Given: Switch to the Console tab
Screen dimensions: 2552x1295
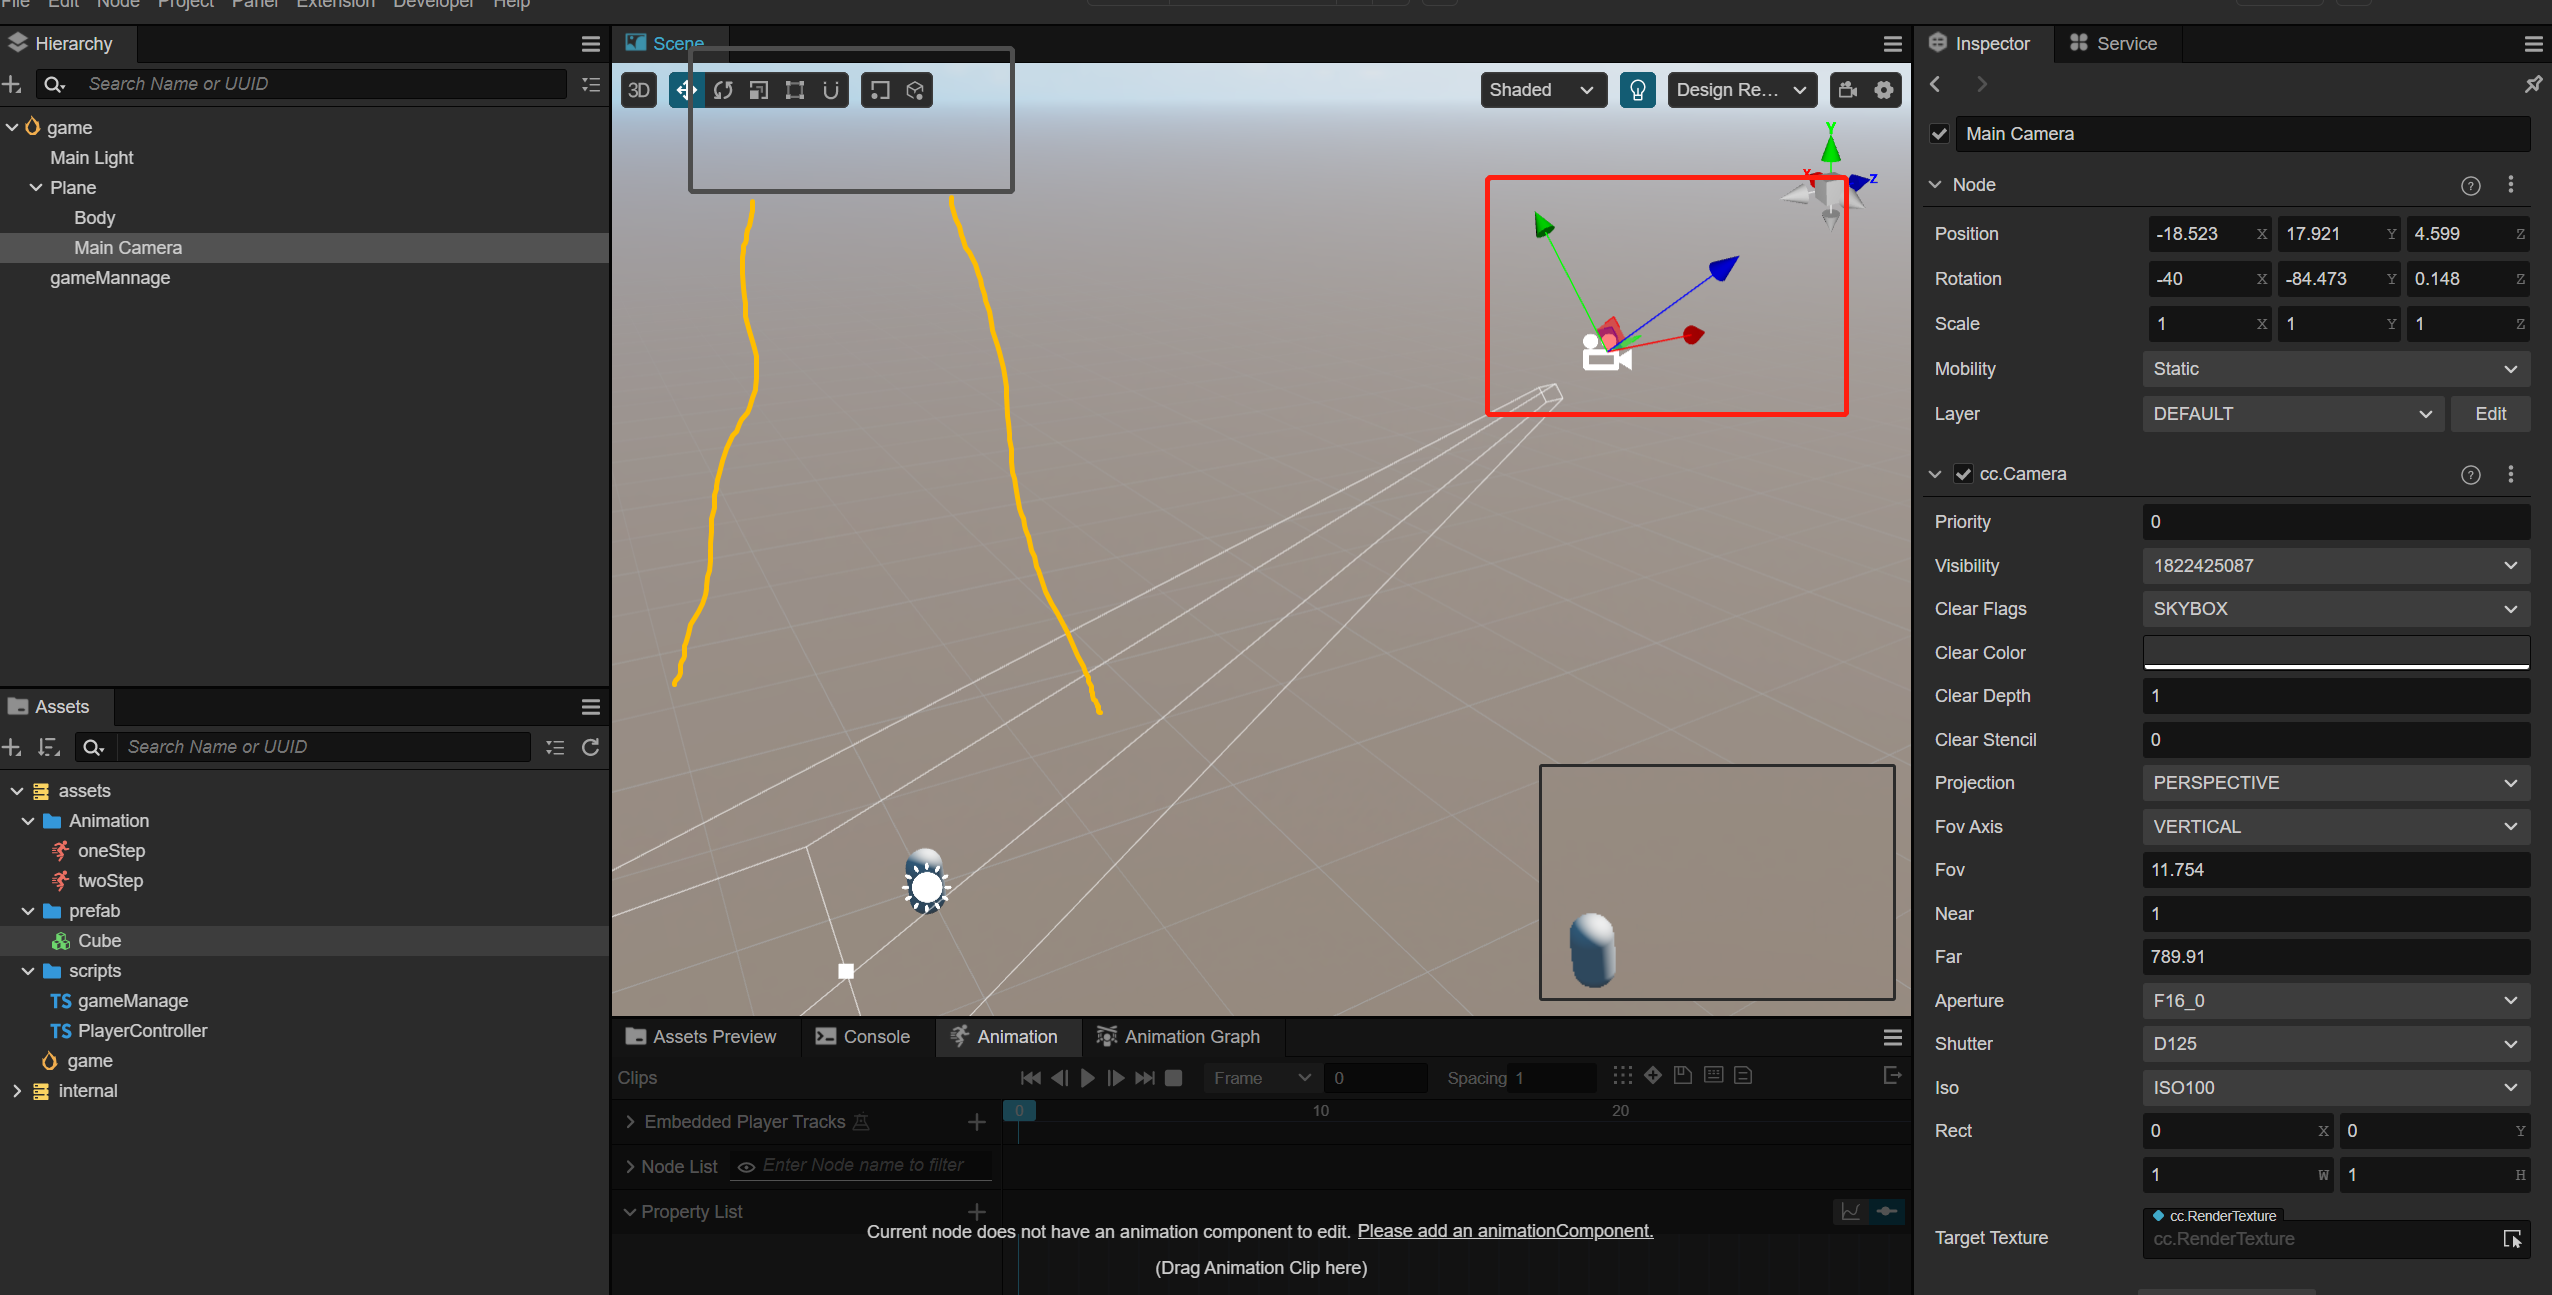Looking at the screenshot, I should pyautogui.click(x=862, y=1037).
